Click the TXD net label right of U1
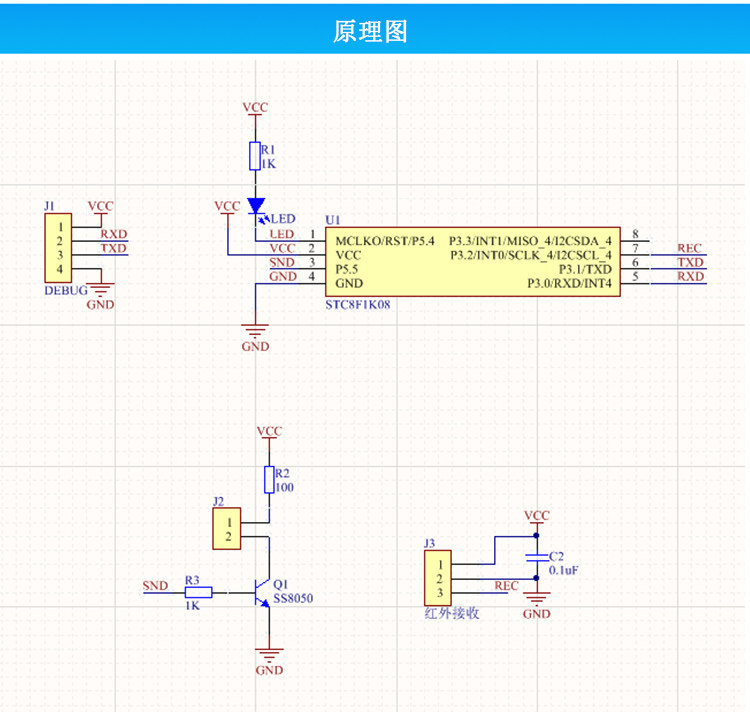The width and height of the screenshot is (750, 712). [x=690, y=263]
